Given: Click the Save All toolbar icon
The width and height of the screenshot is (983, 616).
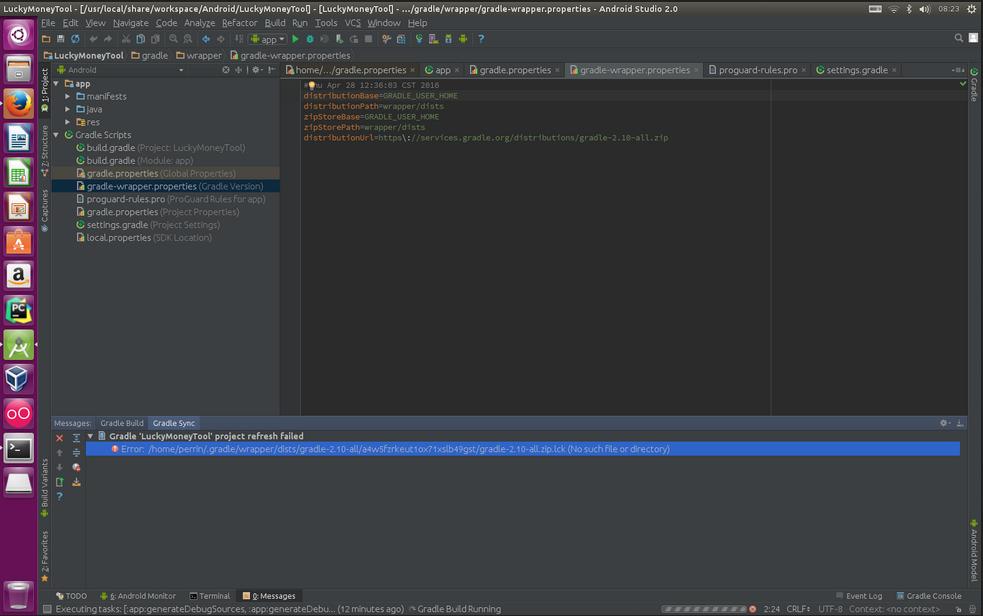Looking at the screenshot, I should point(61,39).
